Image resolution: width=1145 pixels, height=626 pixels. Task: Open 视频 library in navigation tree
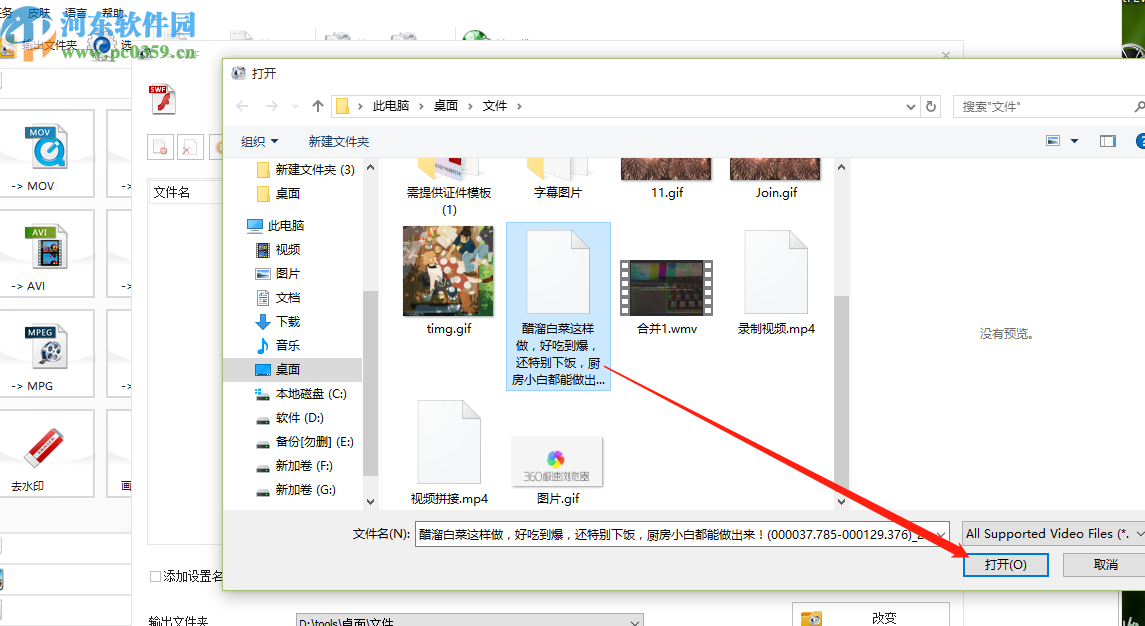(277, 250)
